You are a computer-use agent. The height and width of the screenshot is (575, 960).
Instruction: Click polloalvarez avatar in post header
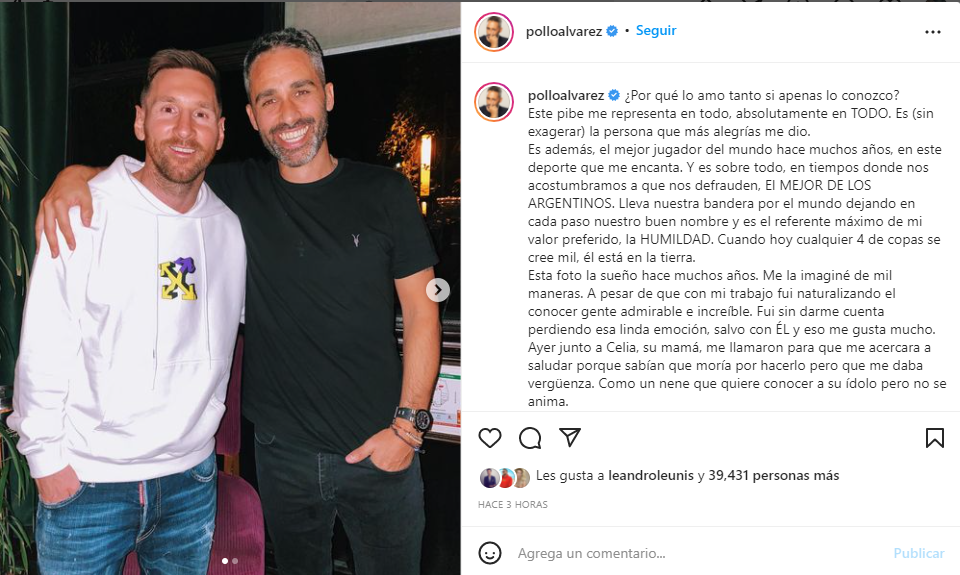(x=493, y=31)
